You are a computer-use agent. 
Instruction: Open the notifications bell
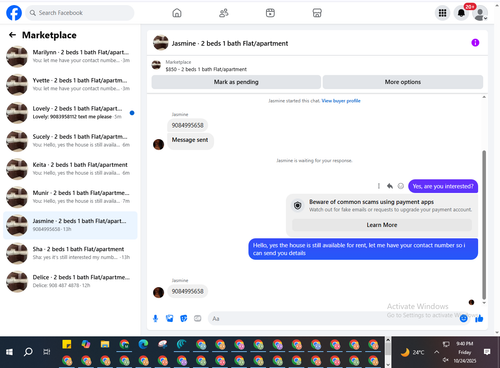point(461,13)
